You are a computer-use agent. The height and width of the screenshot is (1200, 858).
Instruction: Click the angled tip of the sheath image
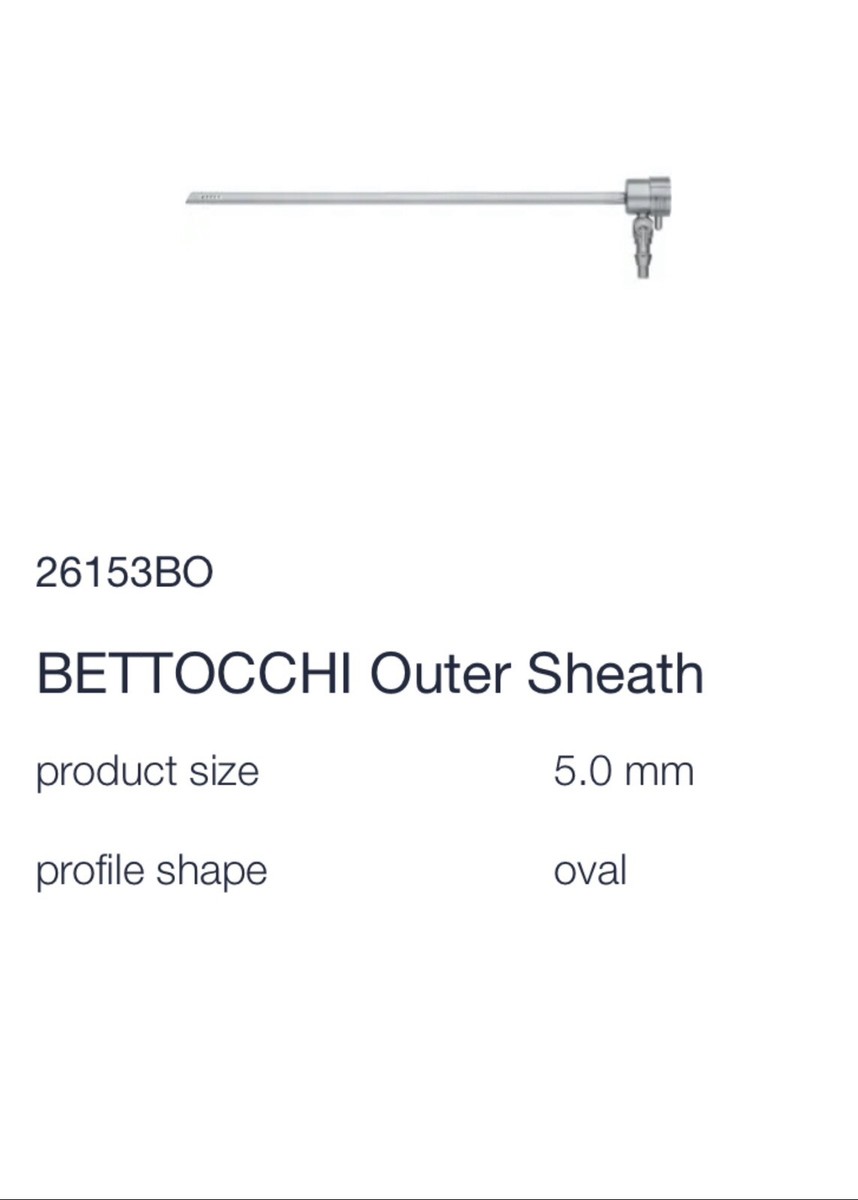(x=191, y=199)
